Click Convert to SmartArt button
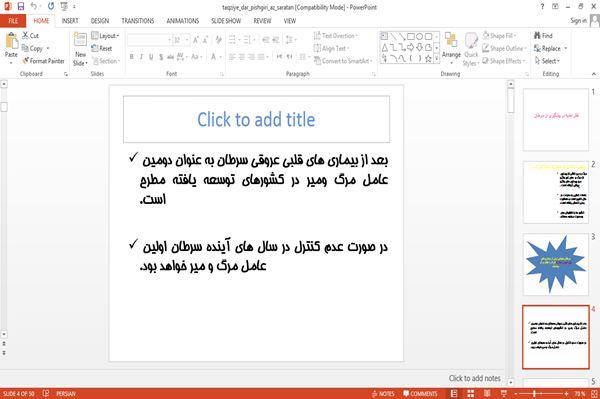 pyautogui.click(x=343, y=61)
